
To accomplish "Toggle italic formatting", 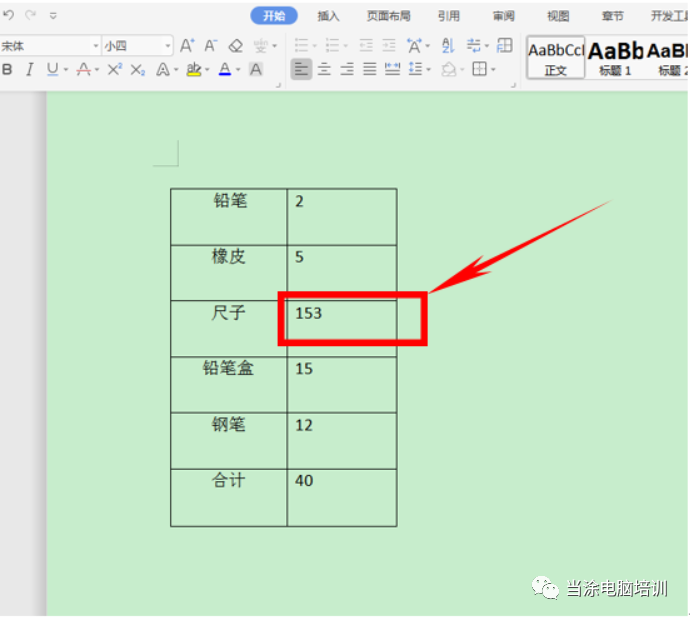I will [x=29, y=69].
